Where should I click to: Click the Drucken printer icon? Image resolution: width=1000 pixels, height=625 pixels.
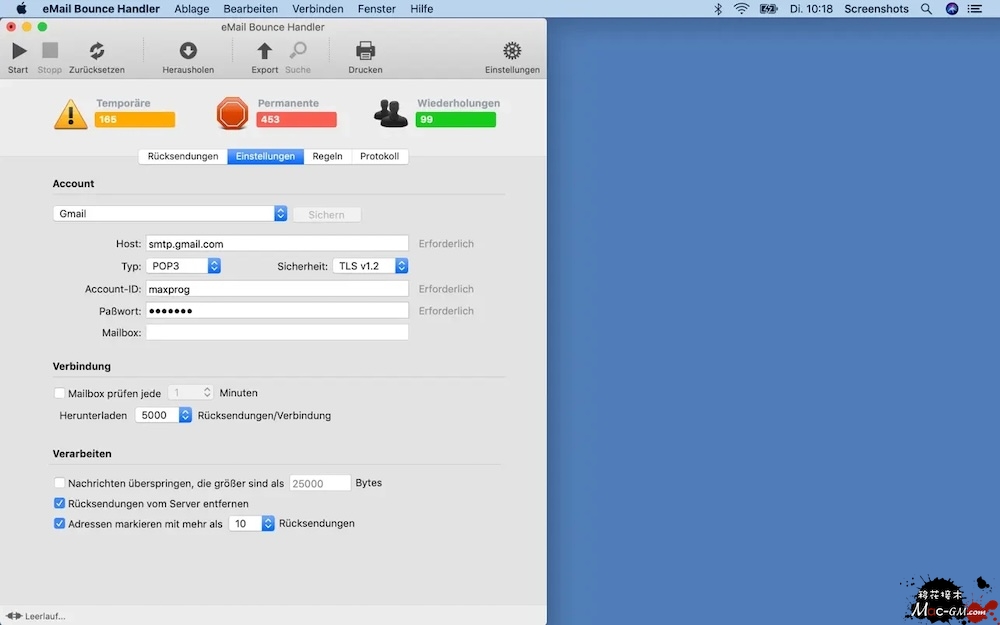365,51
